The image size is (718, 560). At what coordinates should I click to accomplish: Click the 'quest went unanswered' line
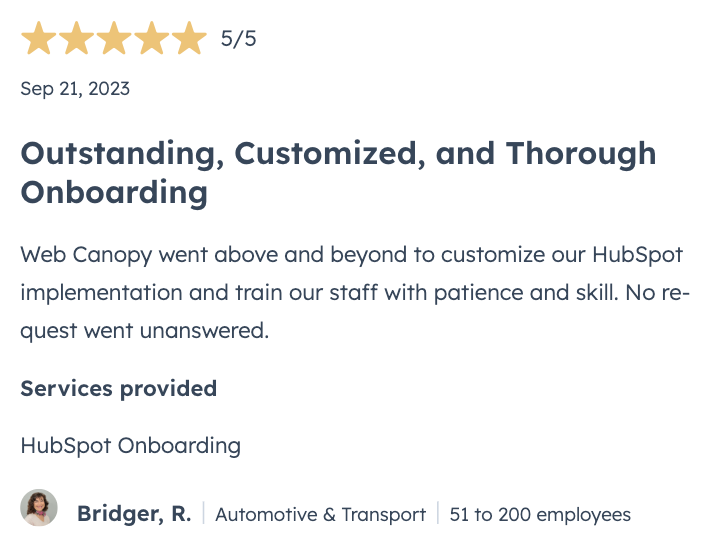[x=145, y=331]
